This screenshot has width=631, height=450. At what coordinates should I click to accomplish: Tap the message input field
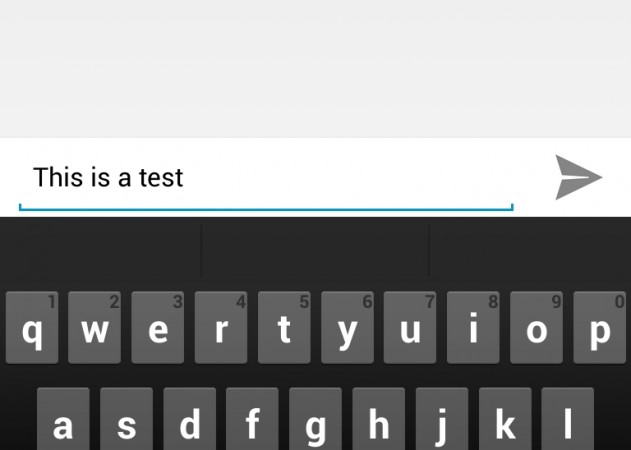(266, 178)
